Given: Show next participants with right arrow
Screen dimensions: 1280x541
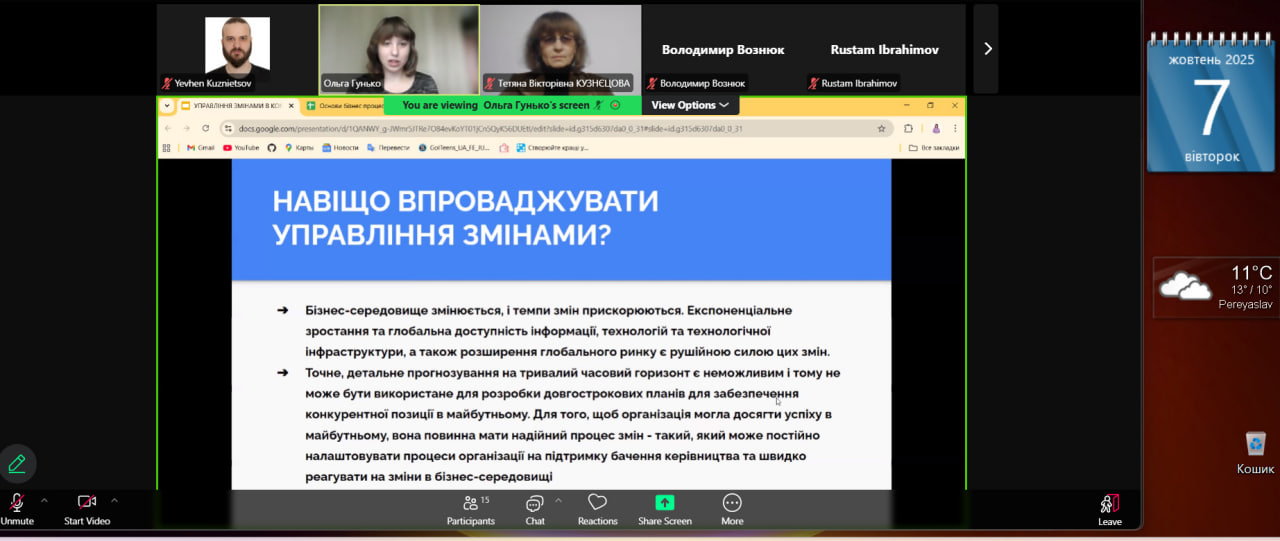Looking at the screenshot, I should pyautogui.click(x=987, y=49).
